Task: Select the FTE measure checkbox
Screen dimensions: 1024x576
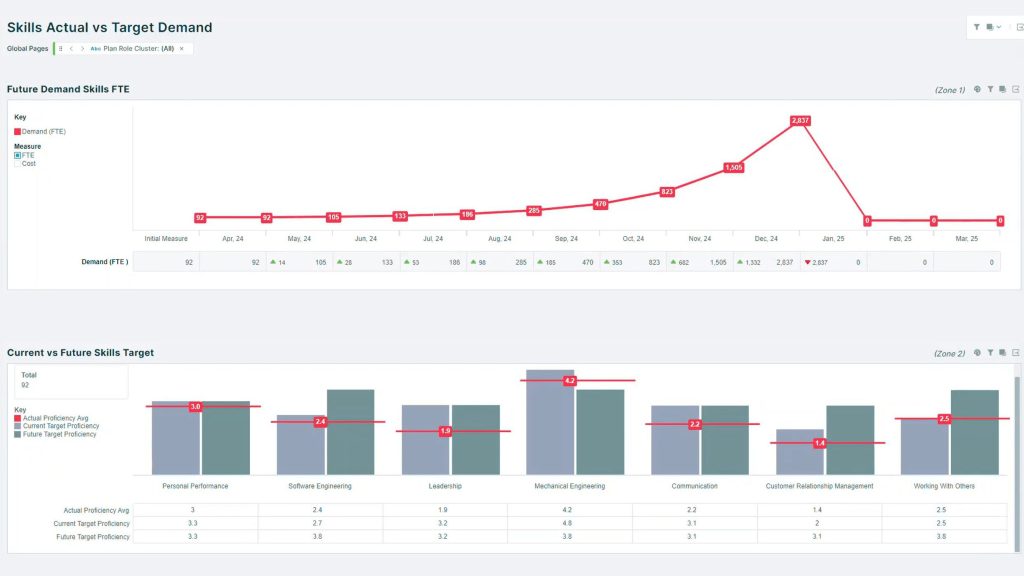Action: point(18,155)
